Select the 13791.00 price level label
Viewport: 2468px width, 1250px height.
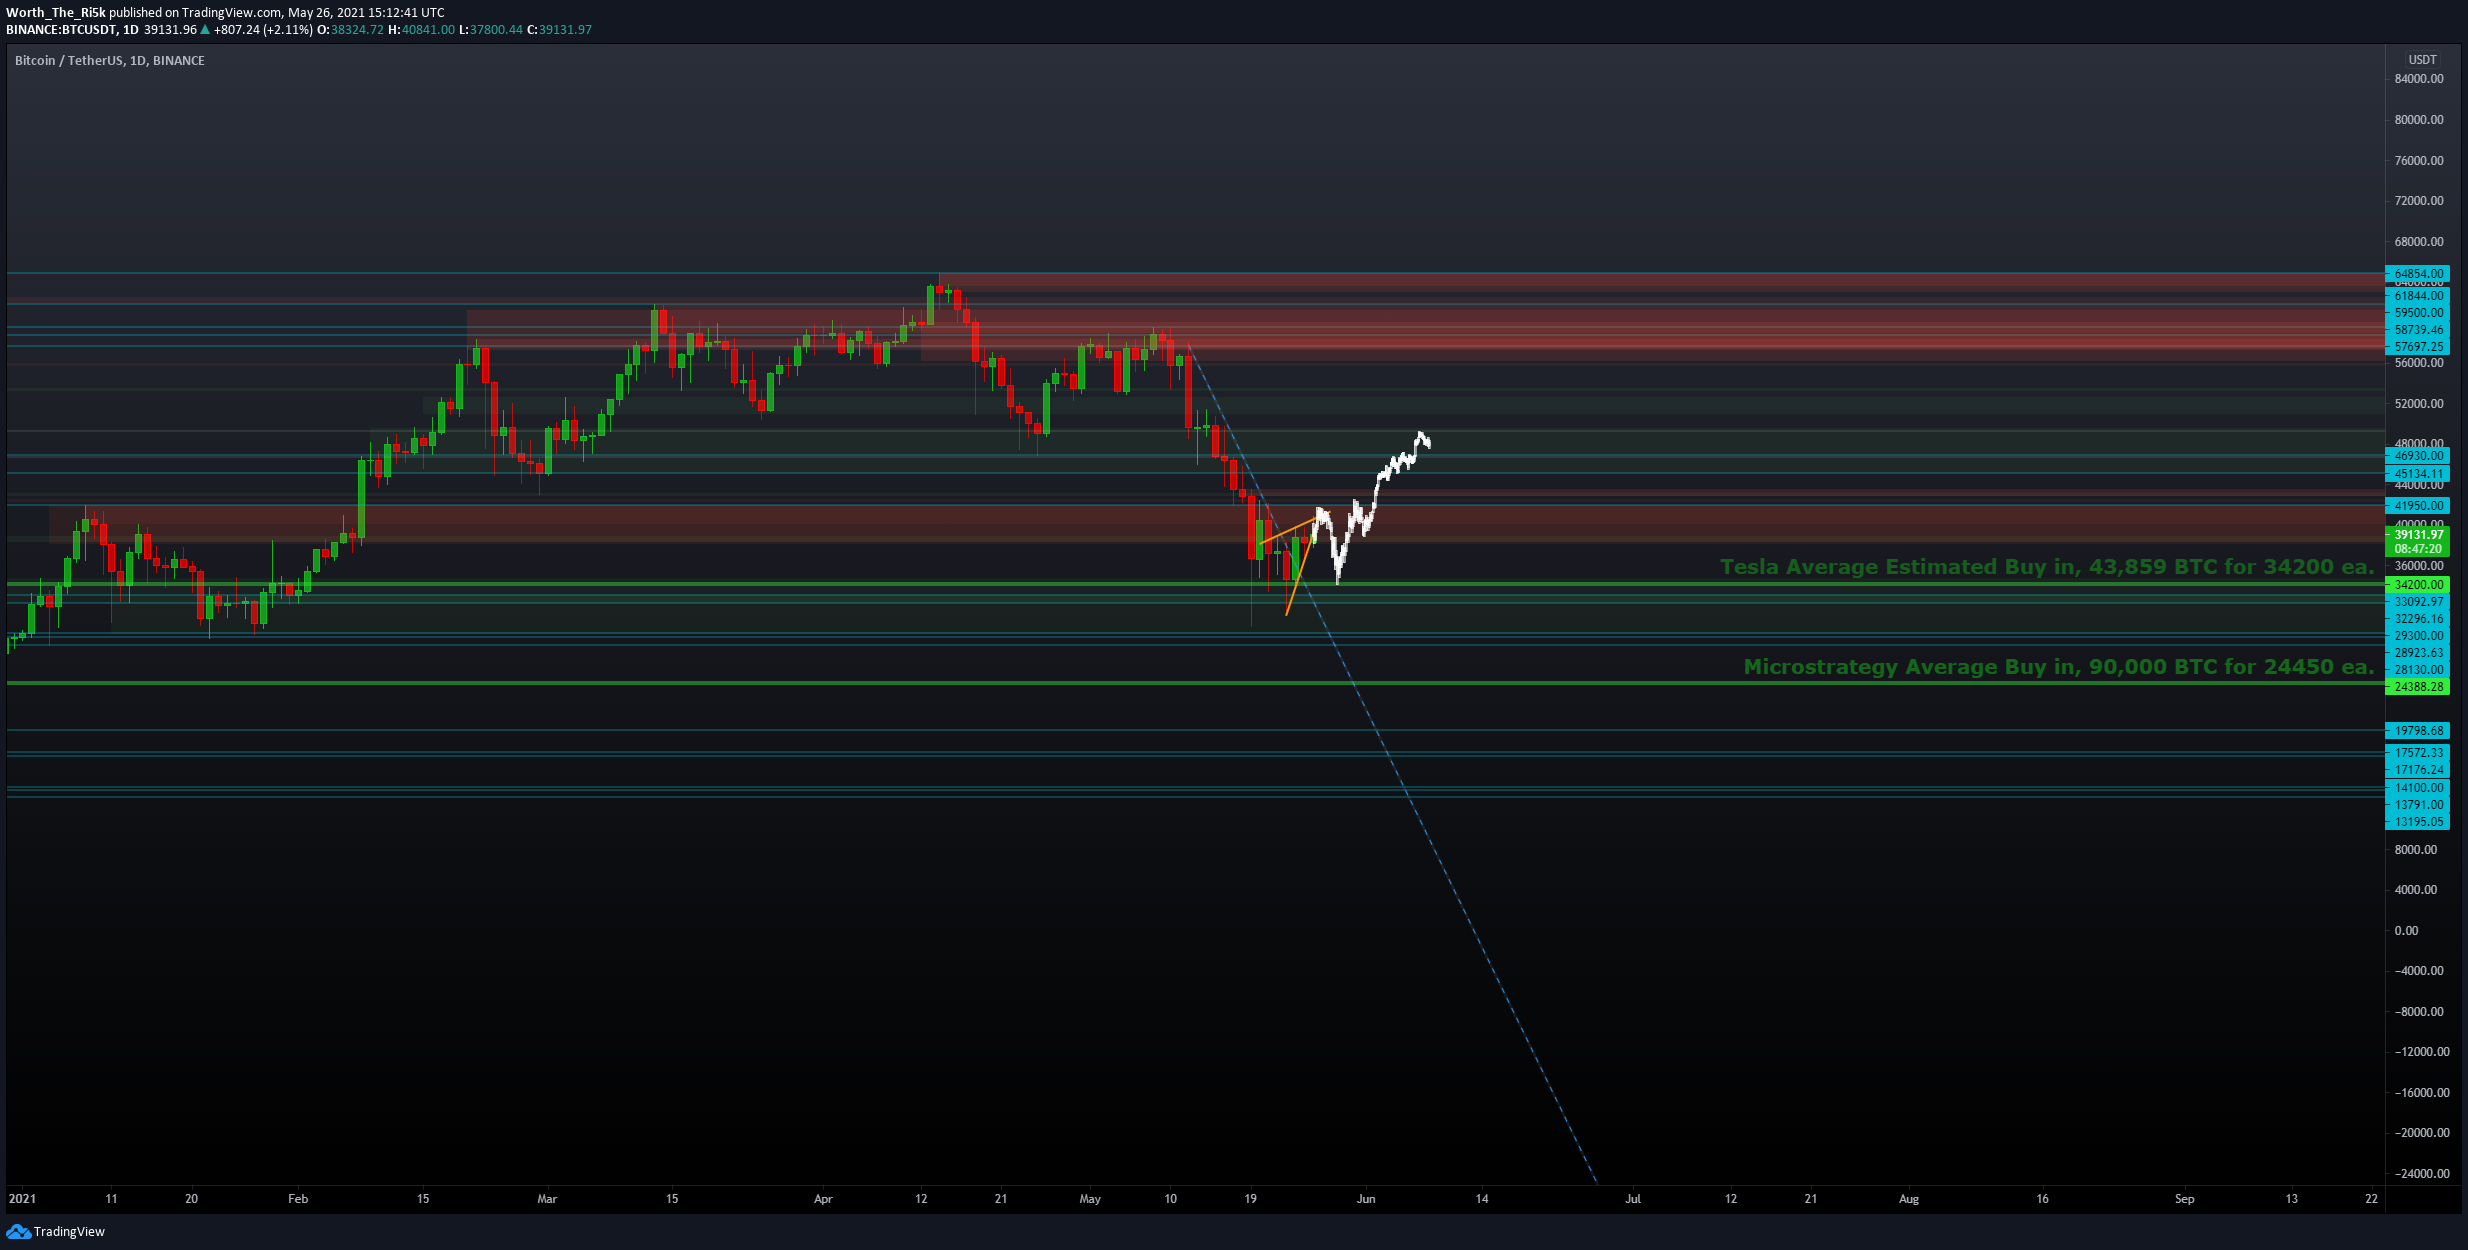tap(2418, 805)
